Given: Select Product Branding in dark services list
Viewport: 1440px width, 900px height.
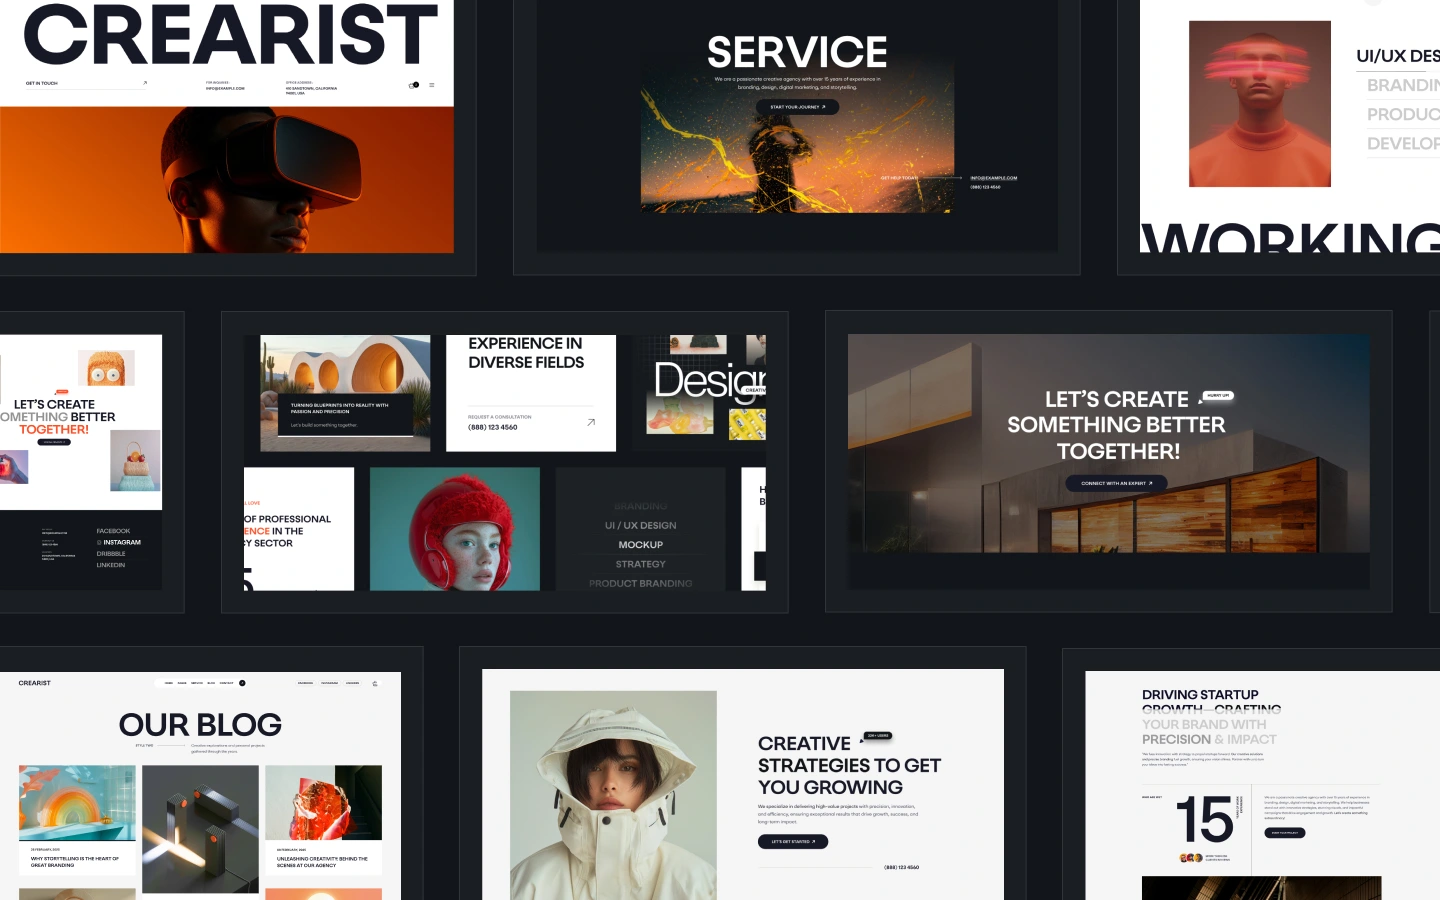Looking at the screenshot, I should (x=641, y=583).
